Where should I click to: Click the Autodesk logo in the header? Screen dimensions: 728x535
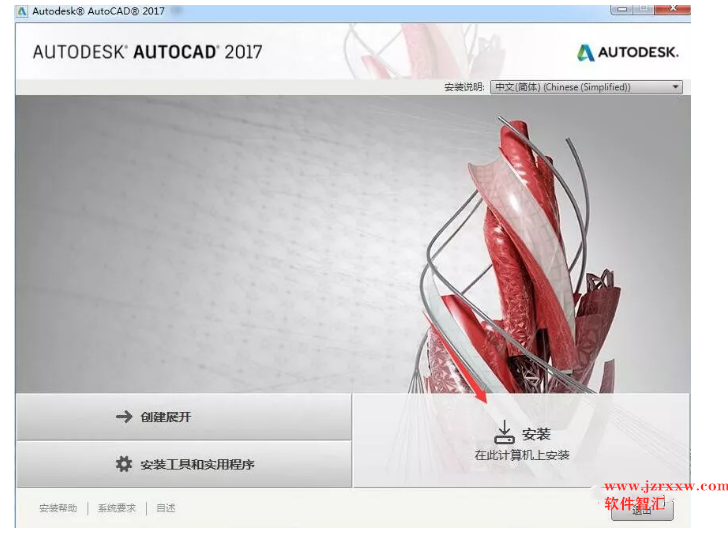click(628, 52)
